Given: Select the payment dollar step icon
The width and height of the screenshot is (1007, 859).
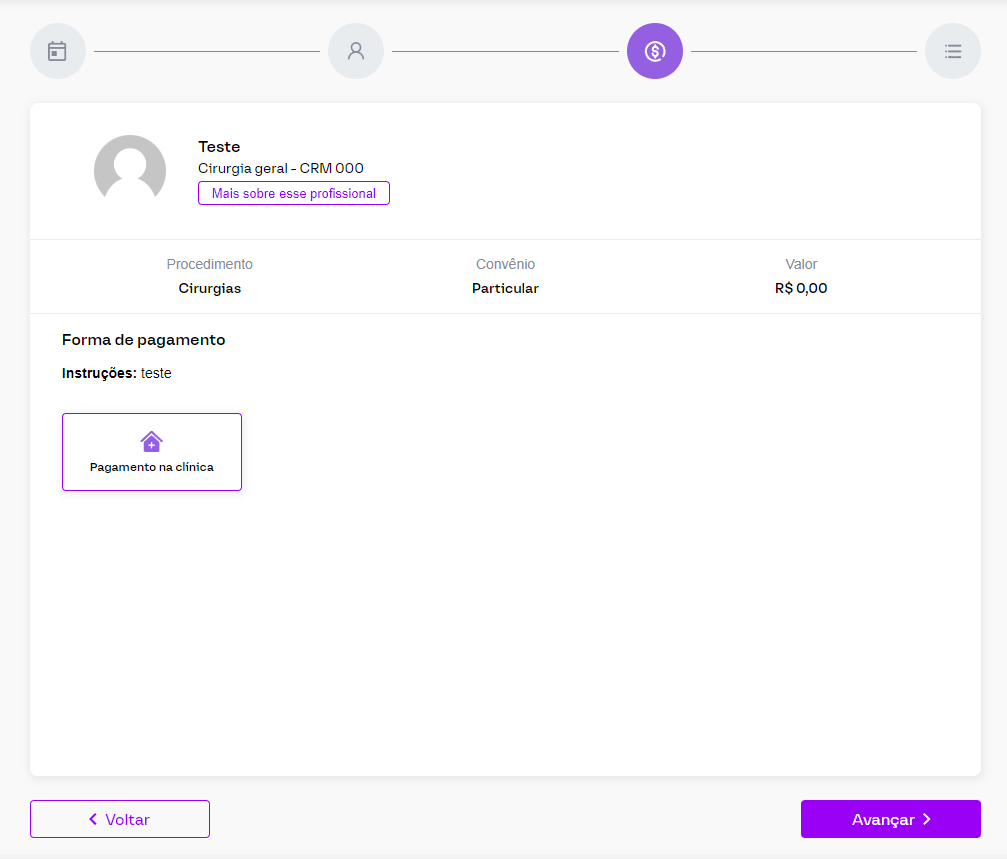Looking at the screenshot, I should click(x=655, y=51).
